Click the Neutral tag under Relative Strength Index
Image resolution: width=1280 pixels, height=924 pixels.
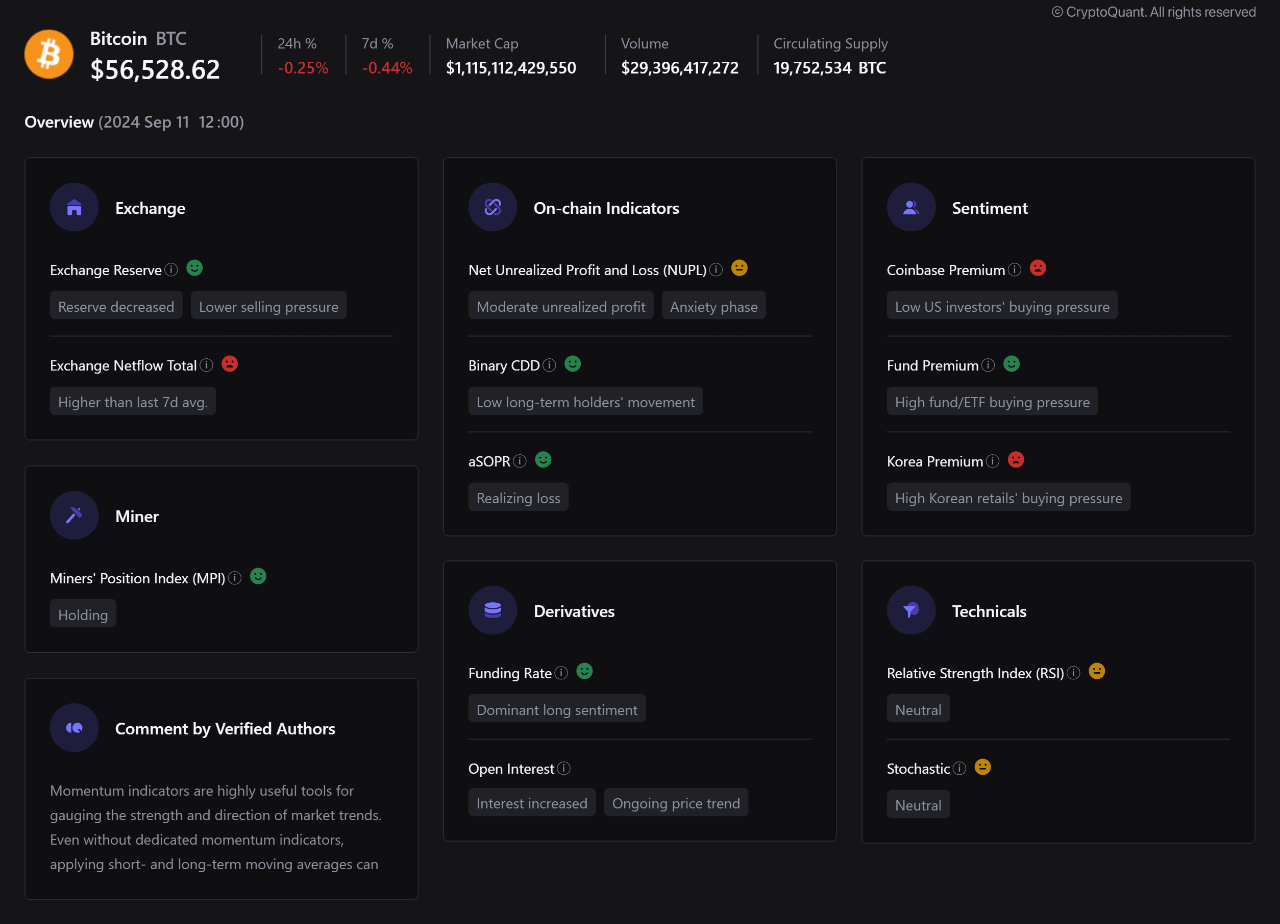coord(918,709)
